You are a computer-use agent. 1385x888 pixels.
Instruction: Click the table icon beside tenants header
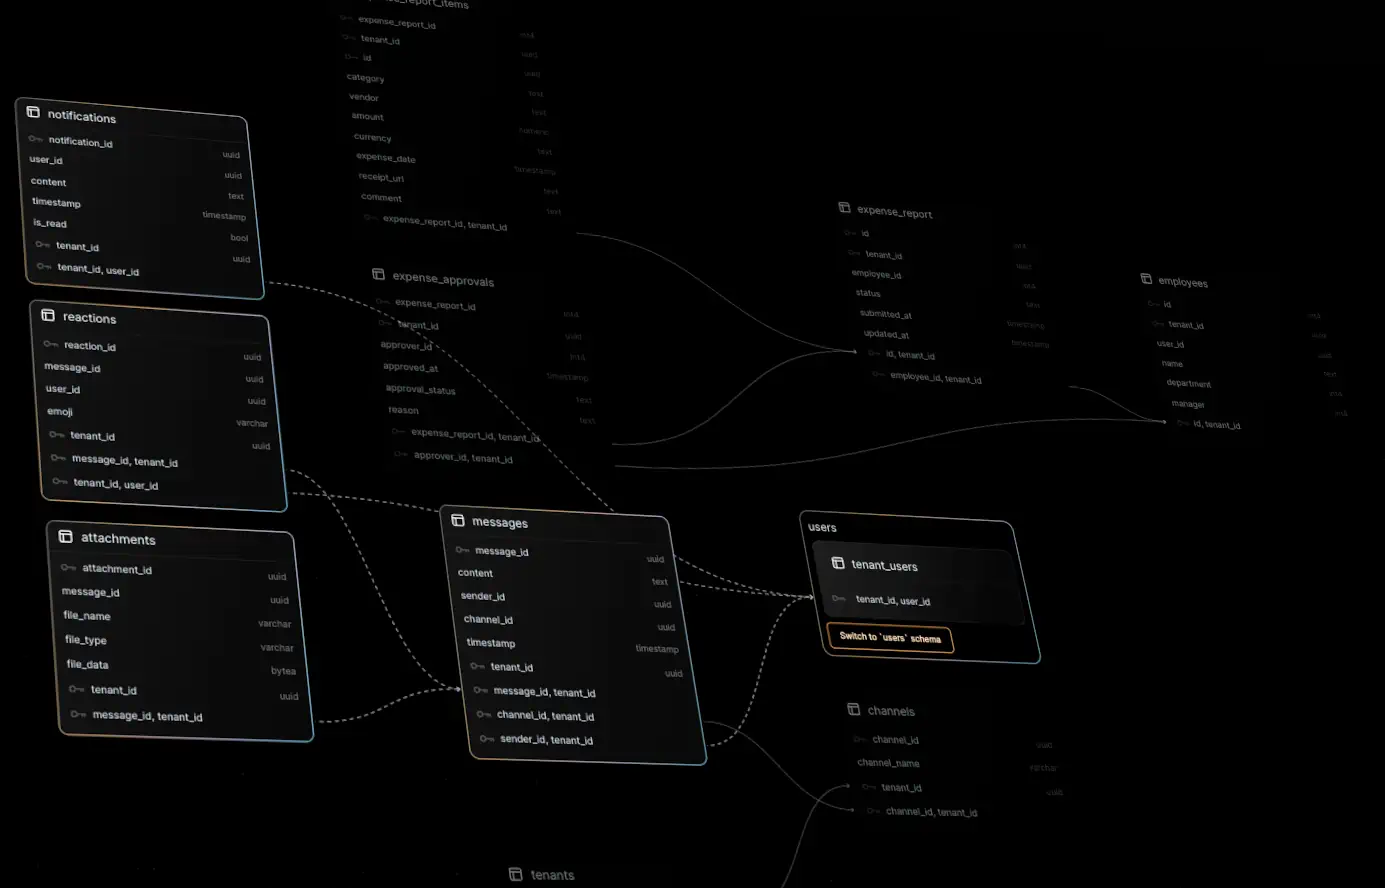click(x=514, y=873)
